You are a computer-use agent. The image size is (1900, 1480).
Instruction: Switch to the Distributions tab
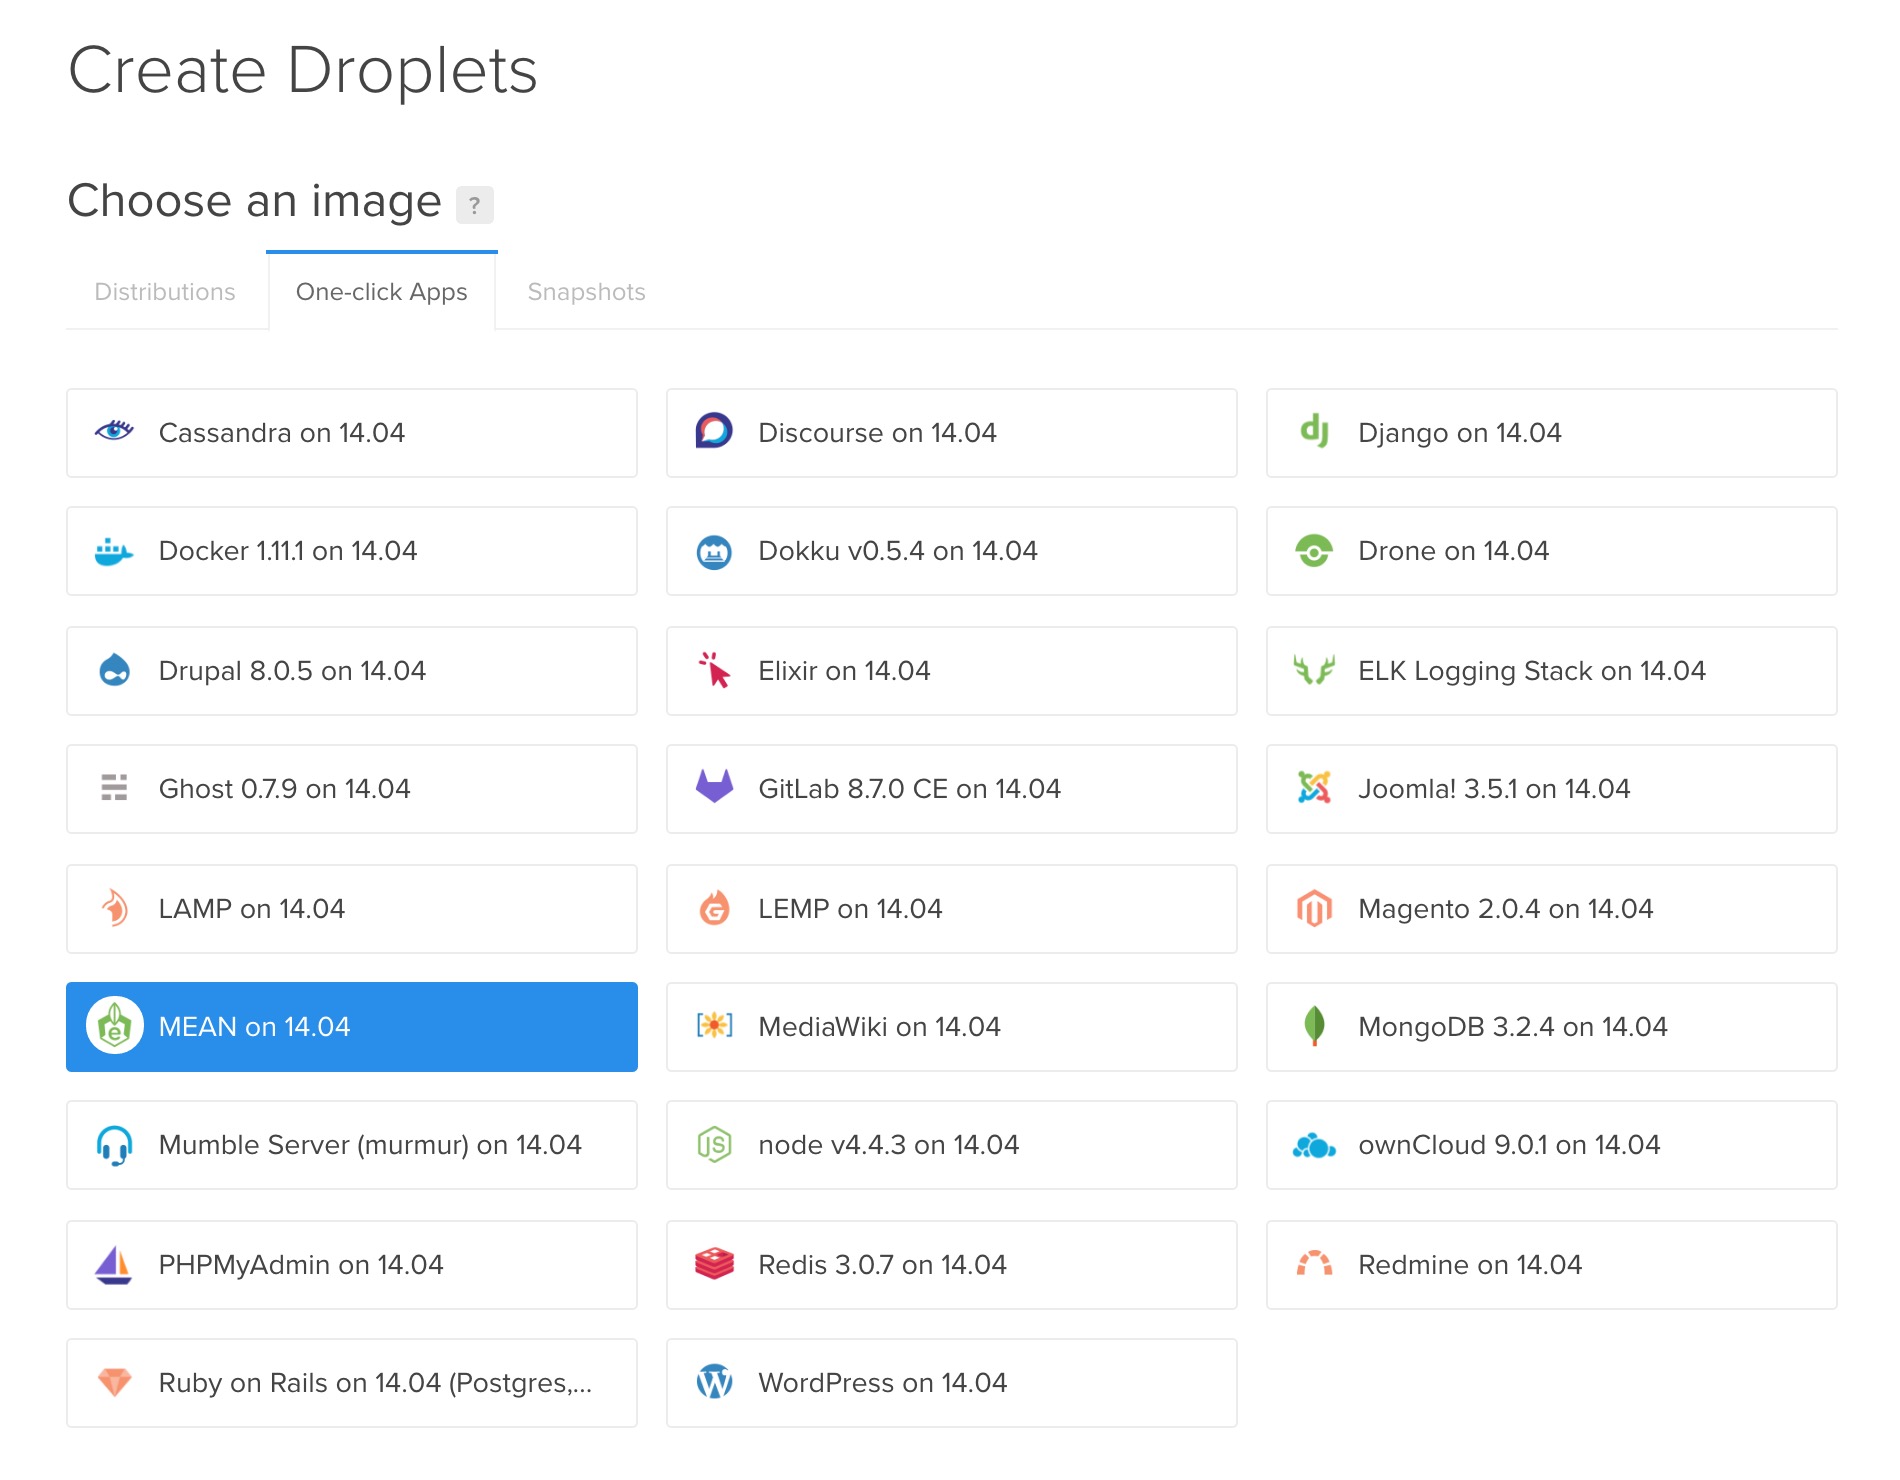pyautogui.click(x=165, y=292)
